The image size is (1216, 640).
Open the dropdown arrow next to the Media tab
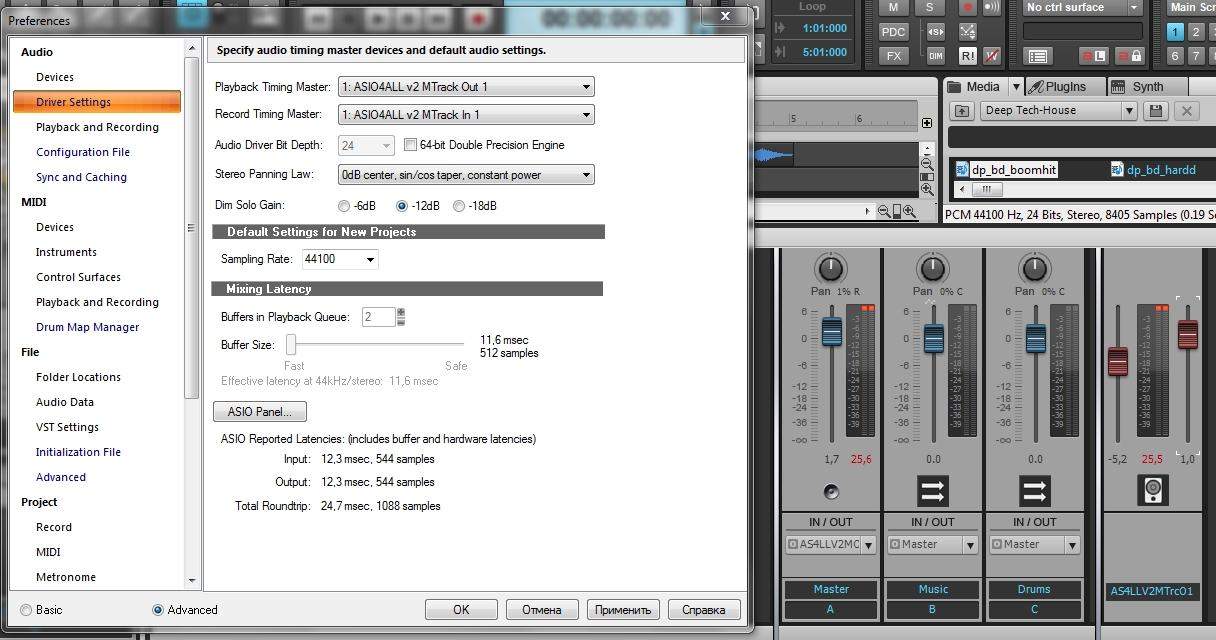click(x=1016, y=87)
